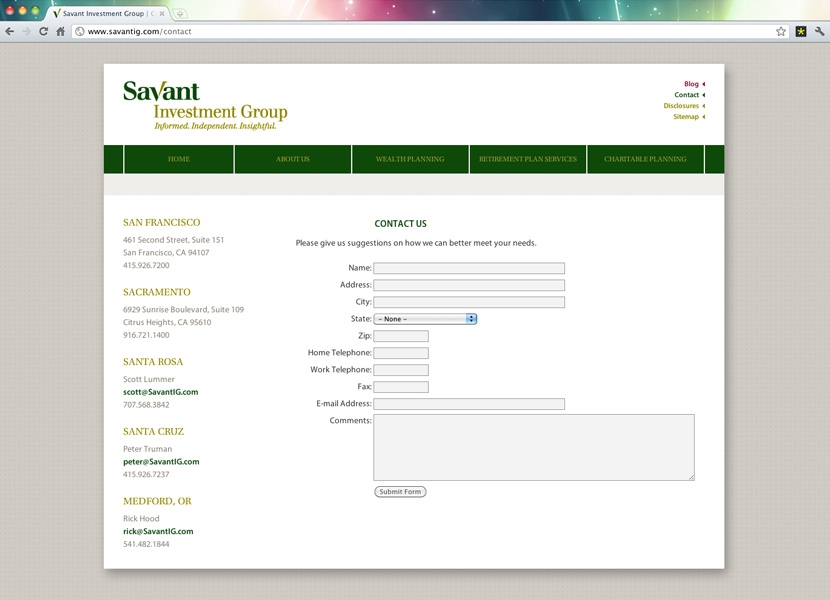Click the name Rick Hood
The height and width of the screenshot is (600, 830).
(141, 519)
